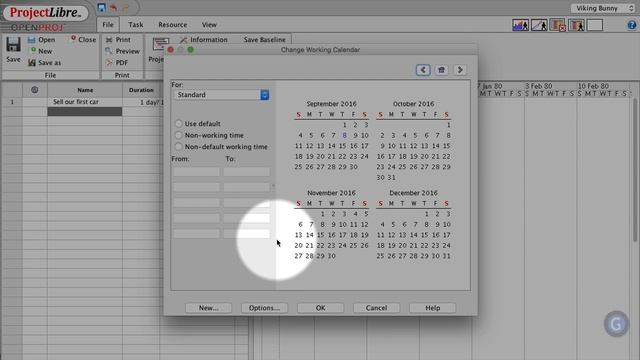
Task: Click the first From time field
Action: [196, 172]
